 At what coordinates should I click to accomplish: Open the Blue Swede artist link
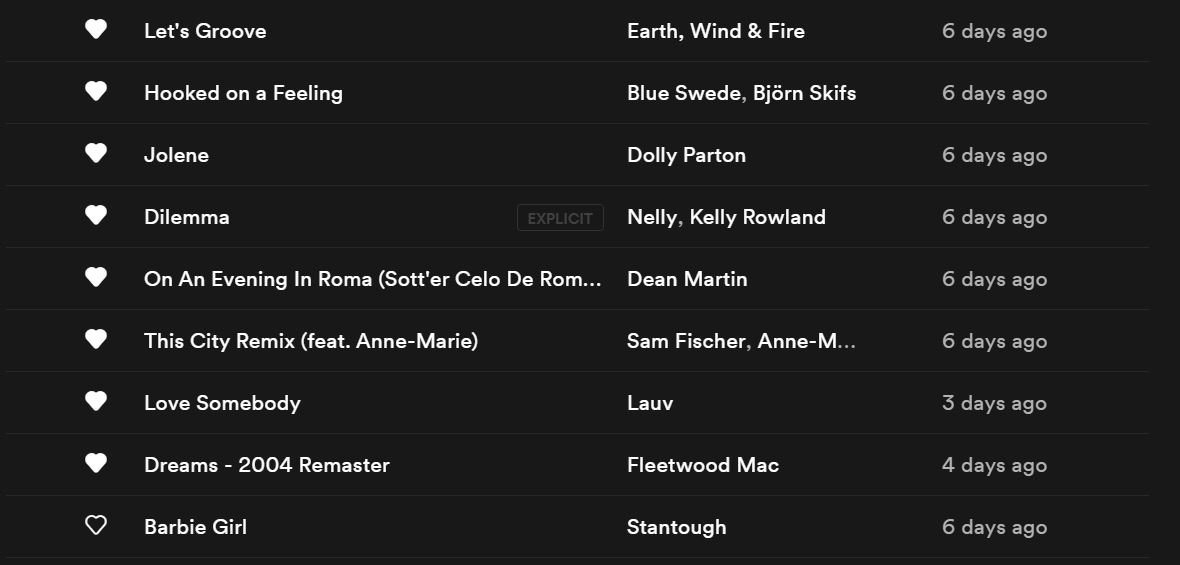click(x=684, y=93)
